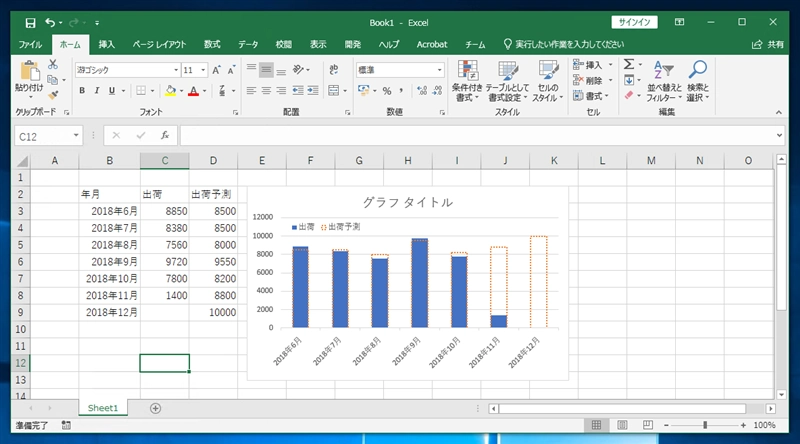Switch to page layout view
The image size is (800, 444).
(x=622, y=425)
